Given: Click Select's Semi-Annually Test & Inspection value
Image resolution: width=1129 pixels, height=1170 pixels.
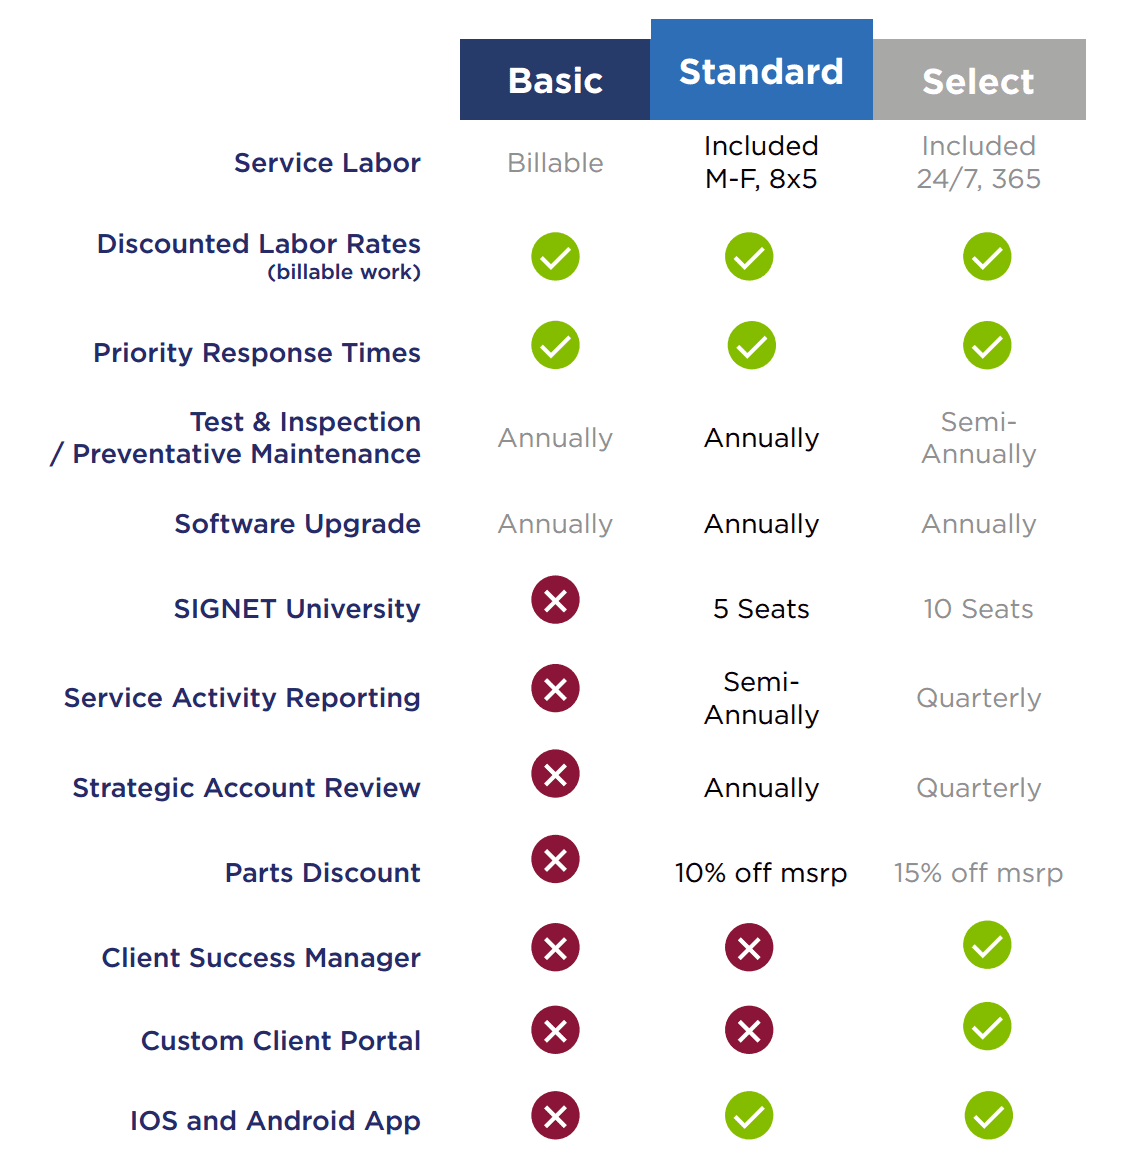Looking at the screenshot, I should coord(979,438).
